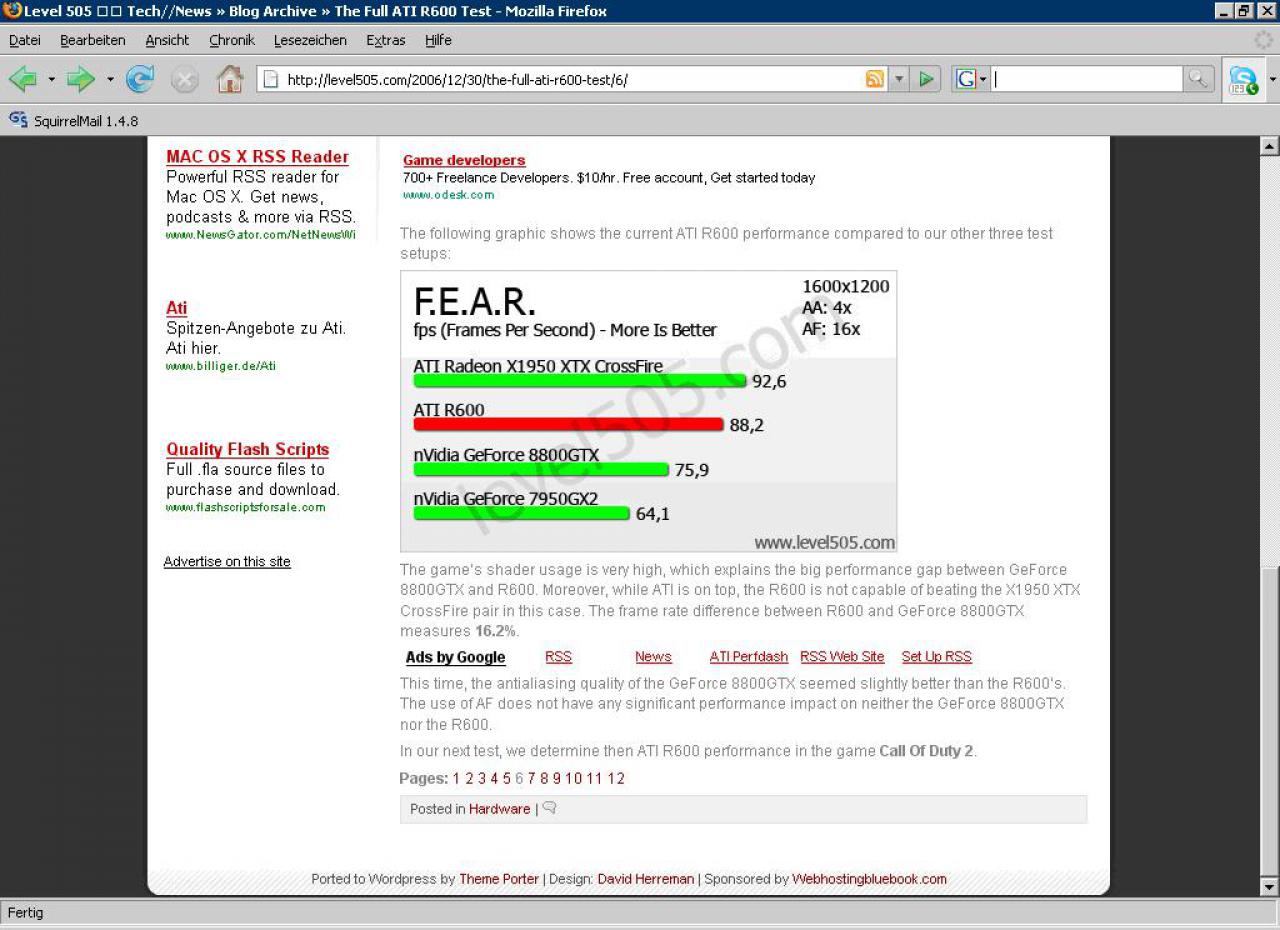Visit the www.billiger.de/Ati link
1280x930 pixels.
(x=221, y=366)
